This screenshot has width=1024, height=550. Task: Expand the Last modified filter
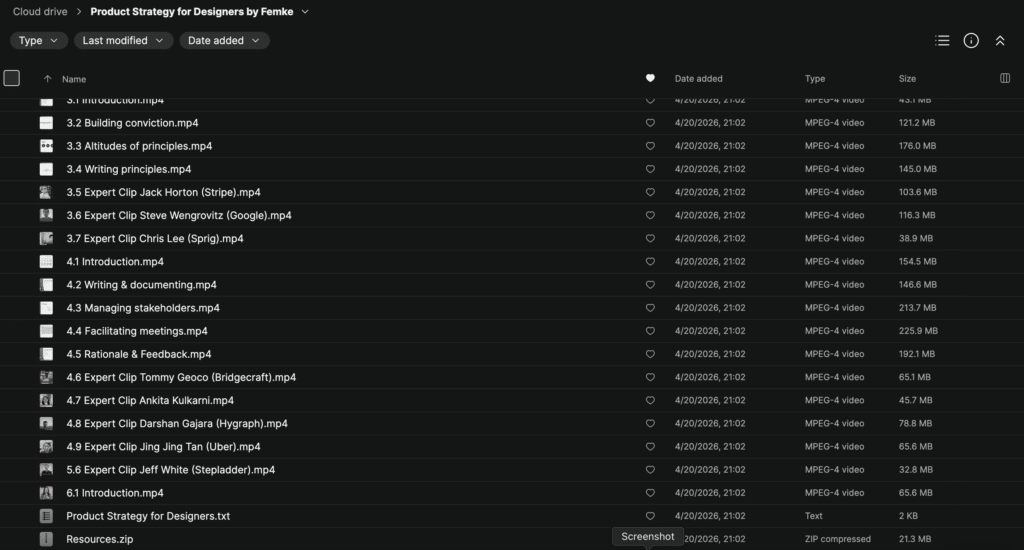pos(123,41)
